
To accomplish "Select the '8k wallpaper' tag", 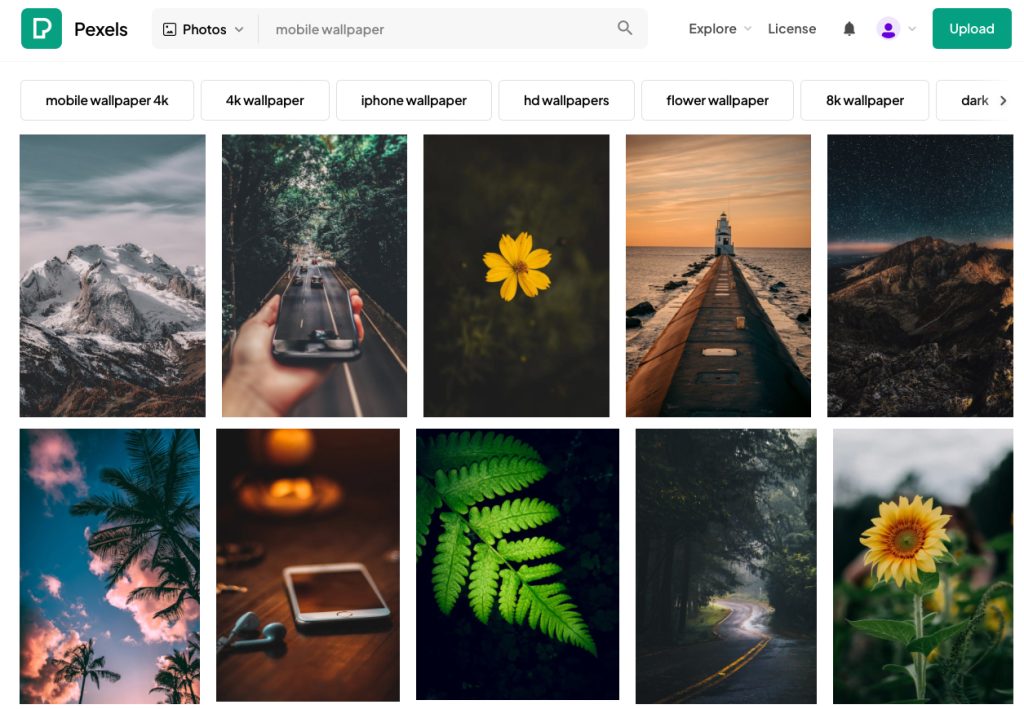I will click(864, 100).
